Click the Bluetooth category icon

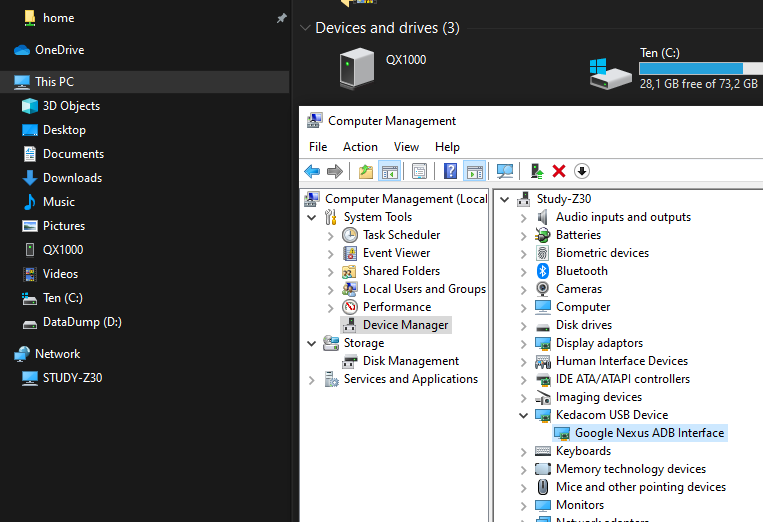point(543,271)
